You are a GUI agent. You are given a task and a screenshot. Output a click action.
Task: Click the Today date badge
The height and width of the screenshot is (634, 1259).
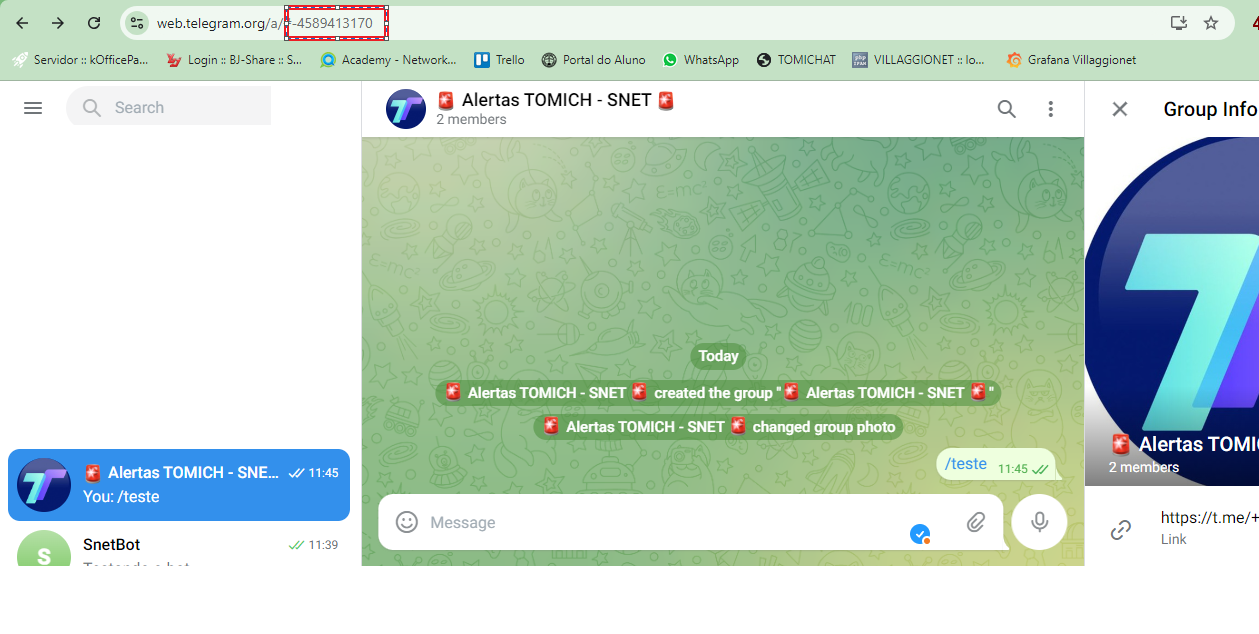(718, 356)
